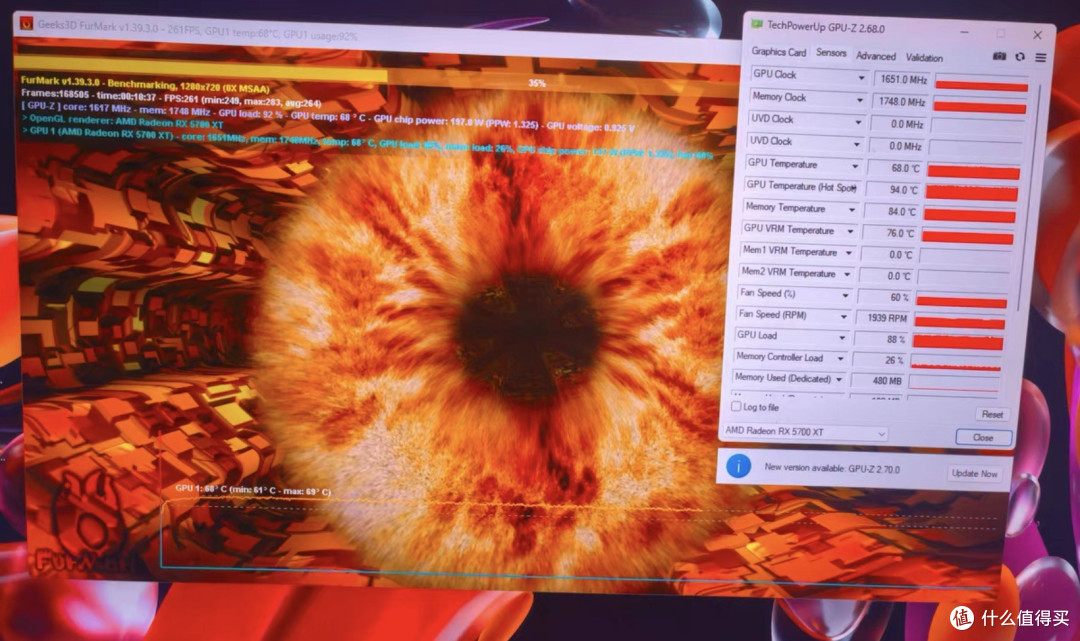Click the Reset button in GPU-Z
This screenshot has height=641, width=1080.
click(992, 414)
